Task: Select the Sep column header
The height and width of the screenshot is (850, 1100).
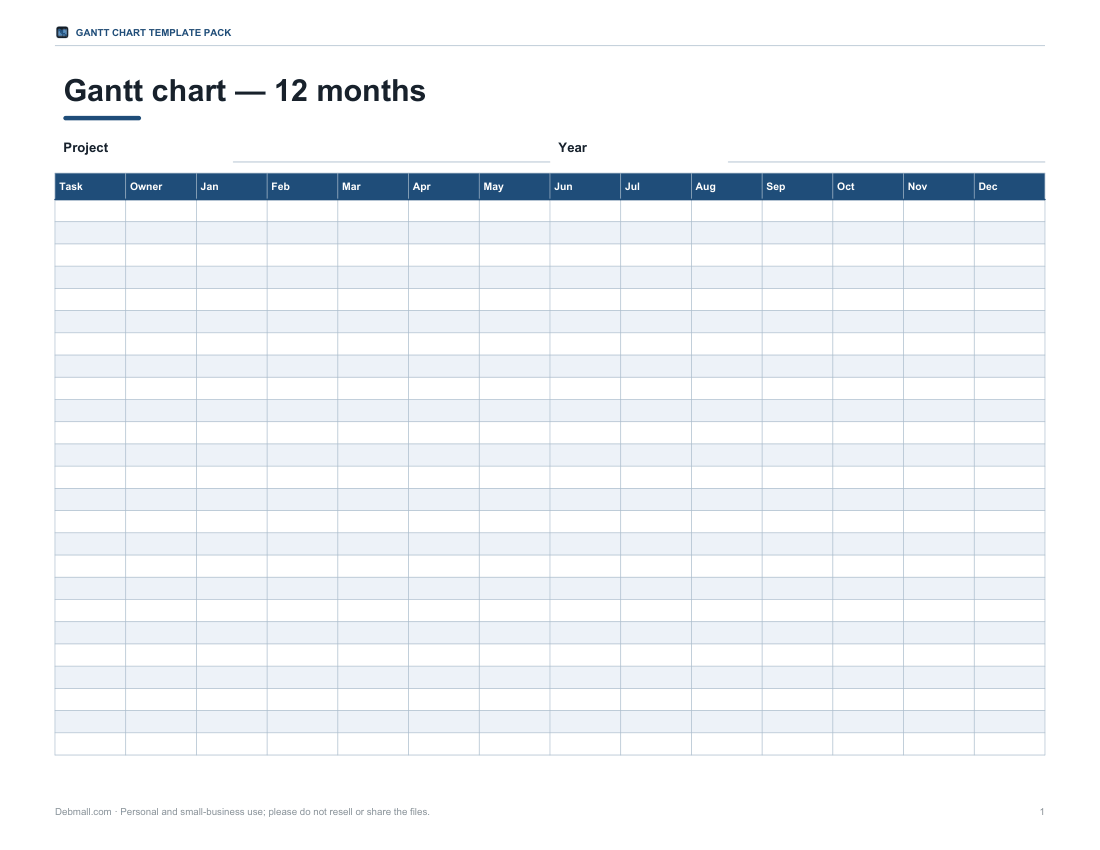Action: click(798, 187)
